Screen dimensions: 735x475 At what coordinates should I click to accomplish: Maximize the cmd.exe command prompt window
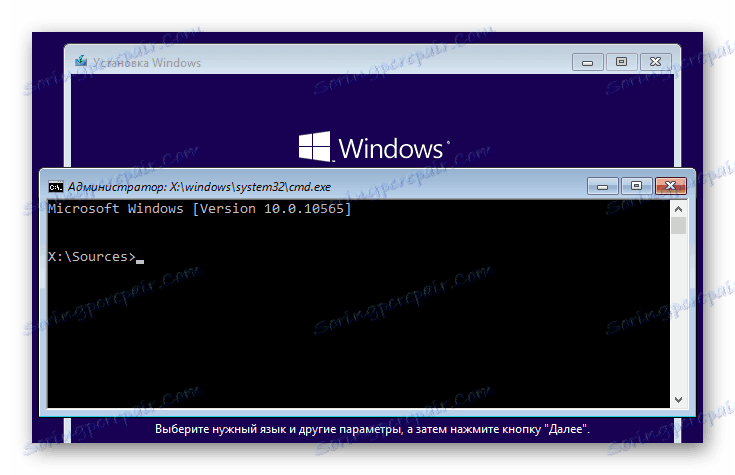pos(636,186)
